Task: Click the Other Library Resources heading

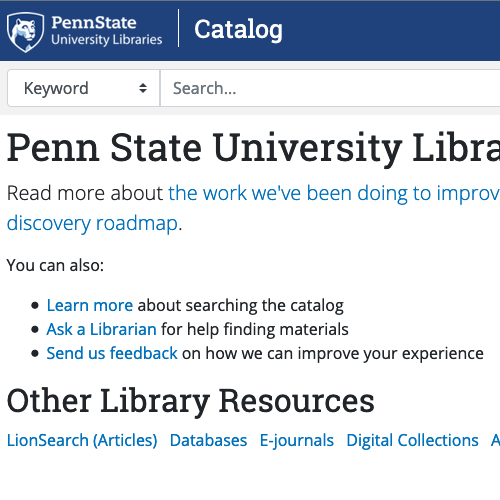Action: (191, 401)
